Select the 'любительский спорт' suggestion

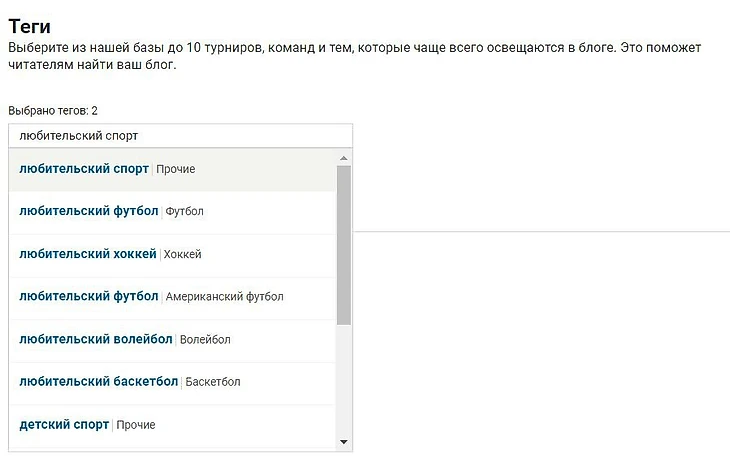tap(84, 169)
